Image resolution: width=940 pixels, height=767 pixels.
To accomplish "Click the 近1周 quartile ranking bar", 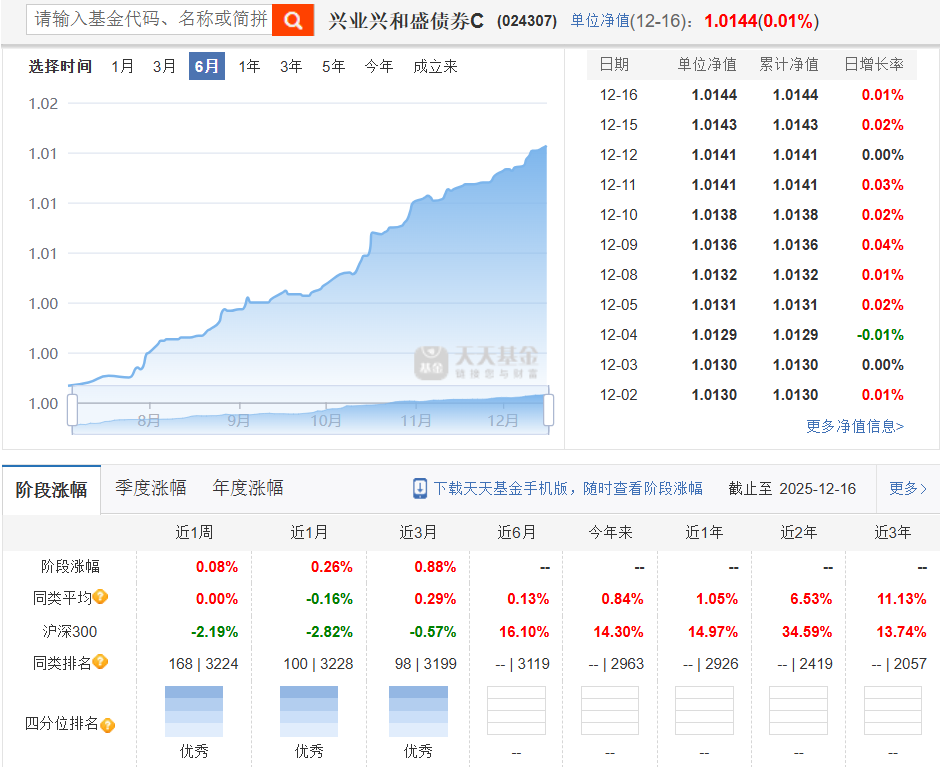I will (x=194, y=711).
